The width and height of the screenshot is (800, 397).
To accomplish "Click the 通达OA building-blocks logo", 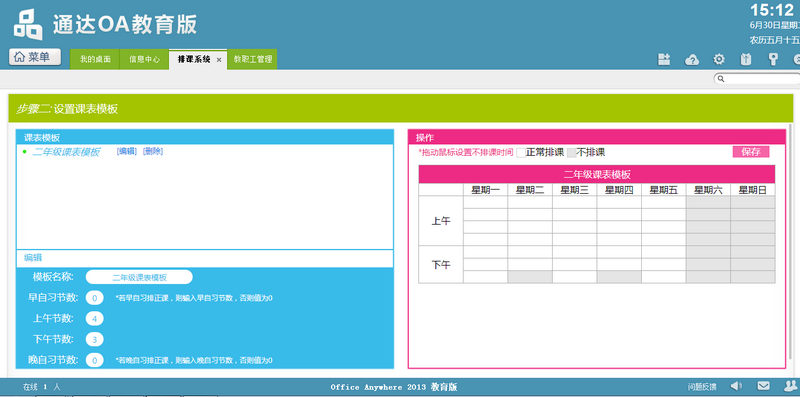I will click(28, 24).
